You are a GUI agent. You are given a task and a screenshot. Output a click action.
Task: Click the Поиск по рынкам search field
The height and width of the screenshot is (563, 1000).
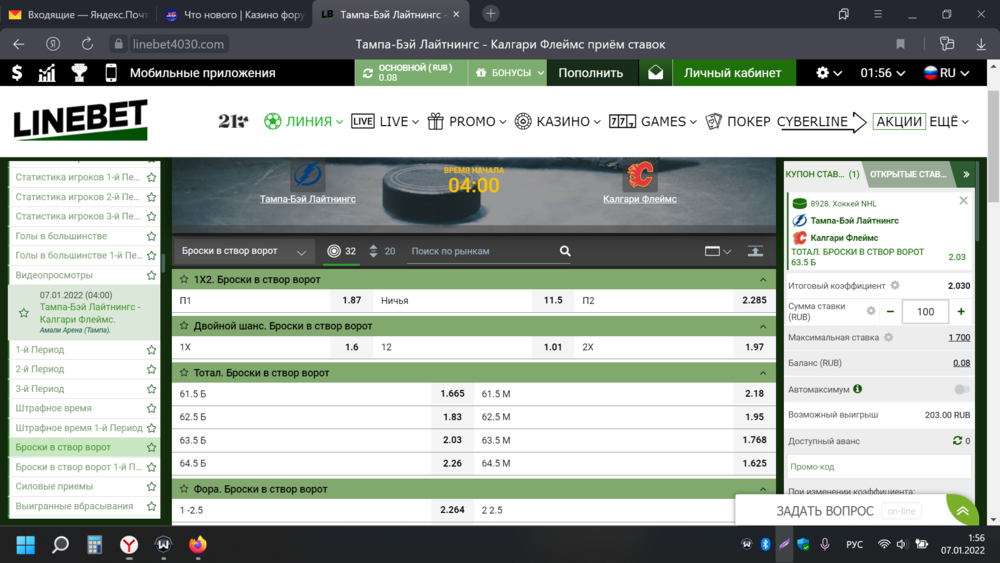482,251
